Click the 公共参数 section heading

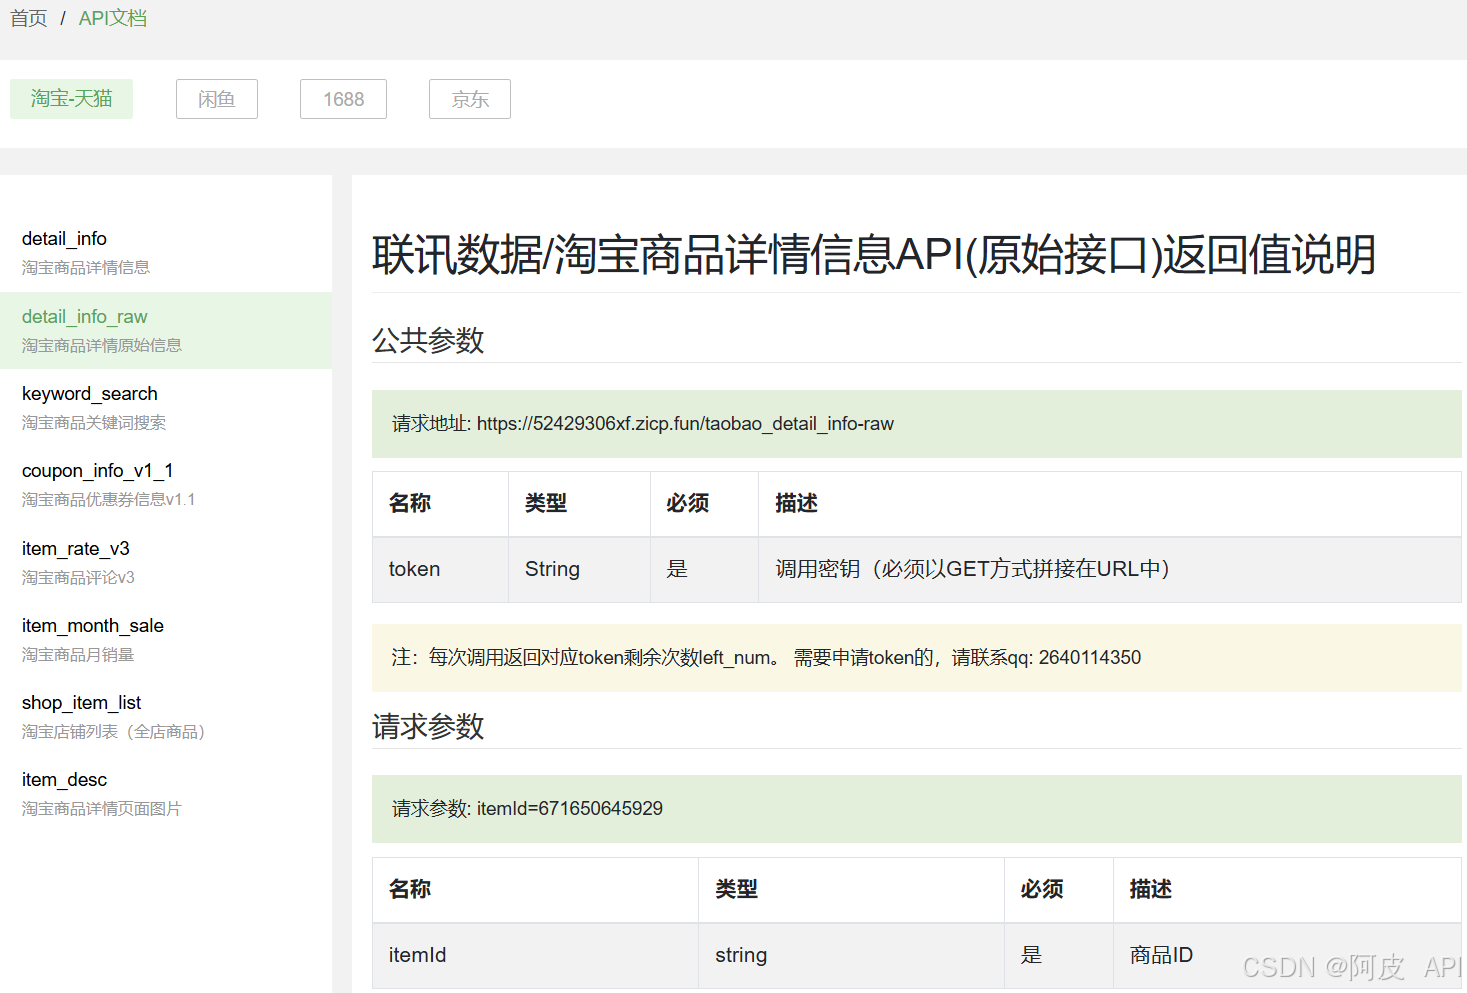428,340
